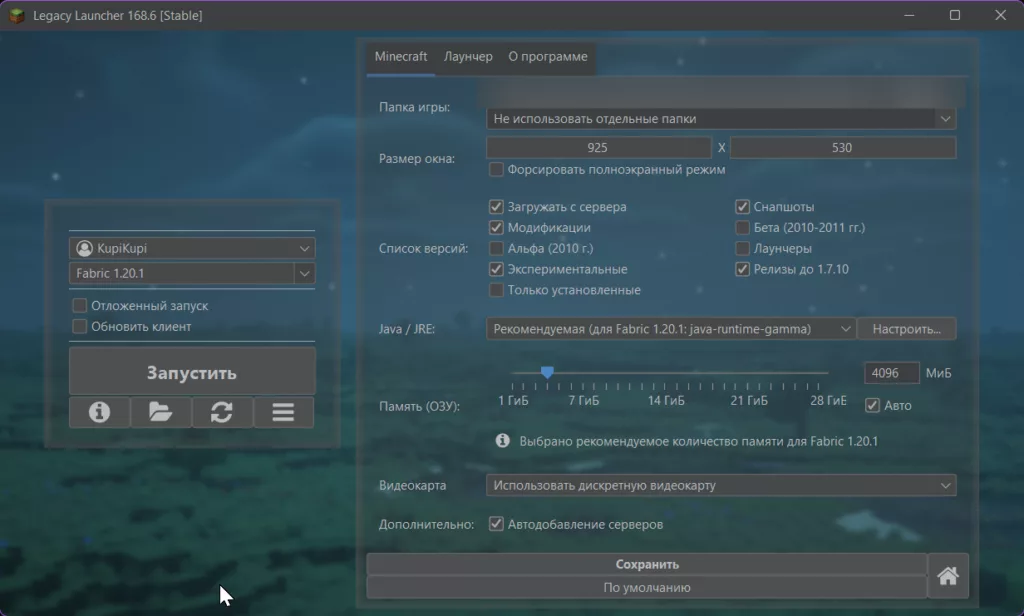The height and width of the screenshot is (616, 1024).
Task: Toggle the Авто memory checkbox
Action: [872, 405]
